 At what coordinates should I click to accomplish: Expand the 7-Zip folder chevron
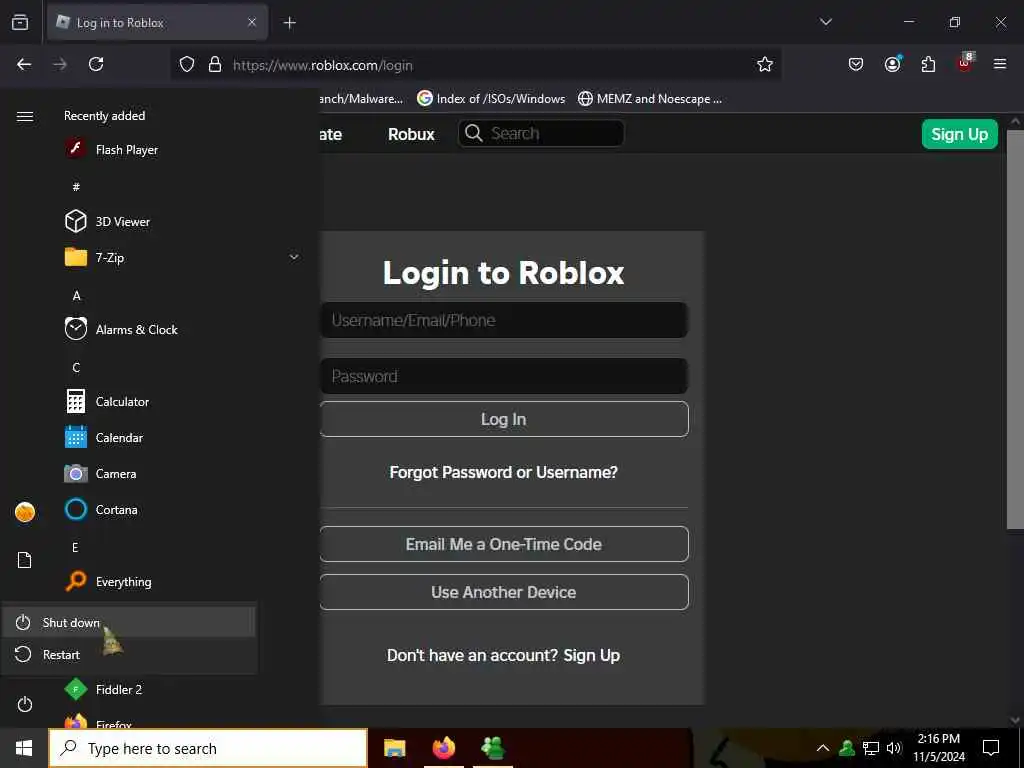(x=294, y=257)
